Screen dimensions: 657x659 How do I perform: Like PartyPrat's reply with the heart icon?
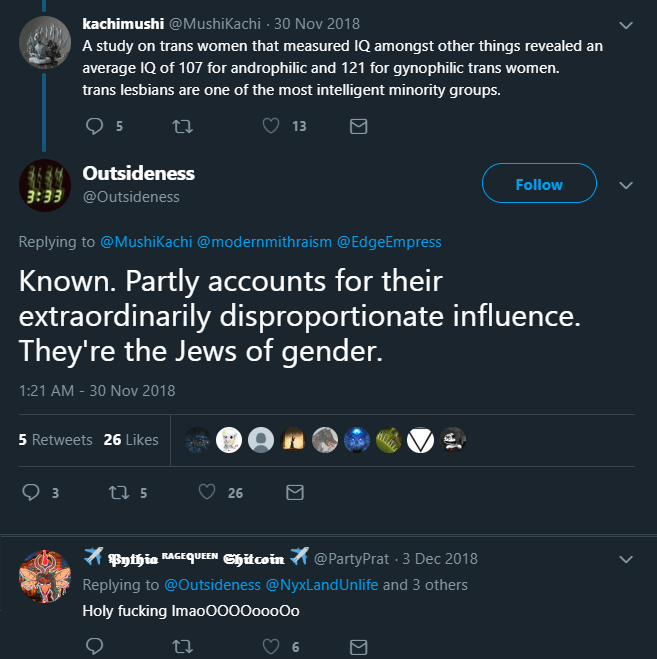tap(271, 647)
